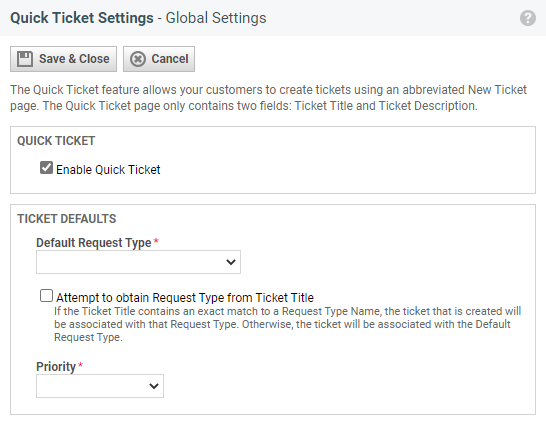Check Attempt to obtain Request Type checkbox

click(46, 296)
